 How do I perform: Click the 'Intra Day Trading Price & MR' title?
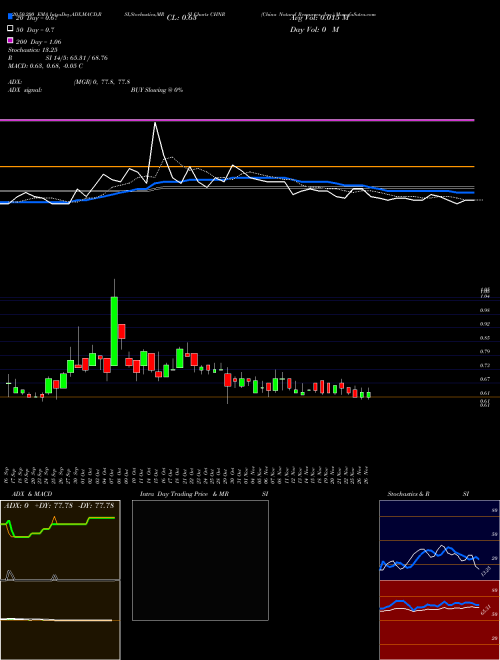coord(184,494)
